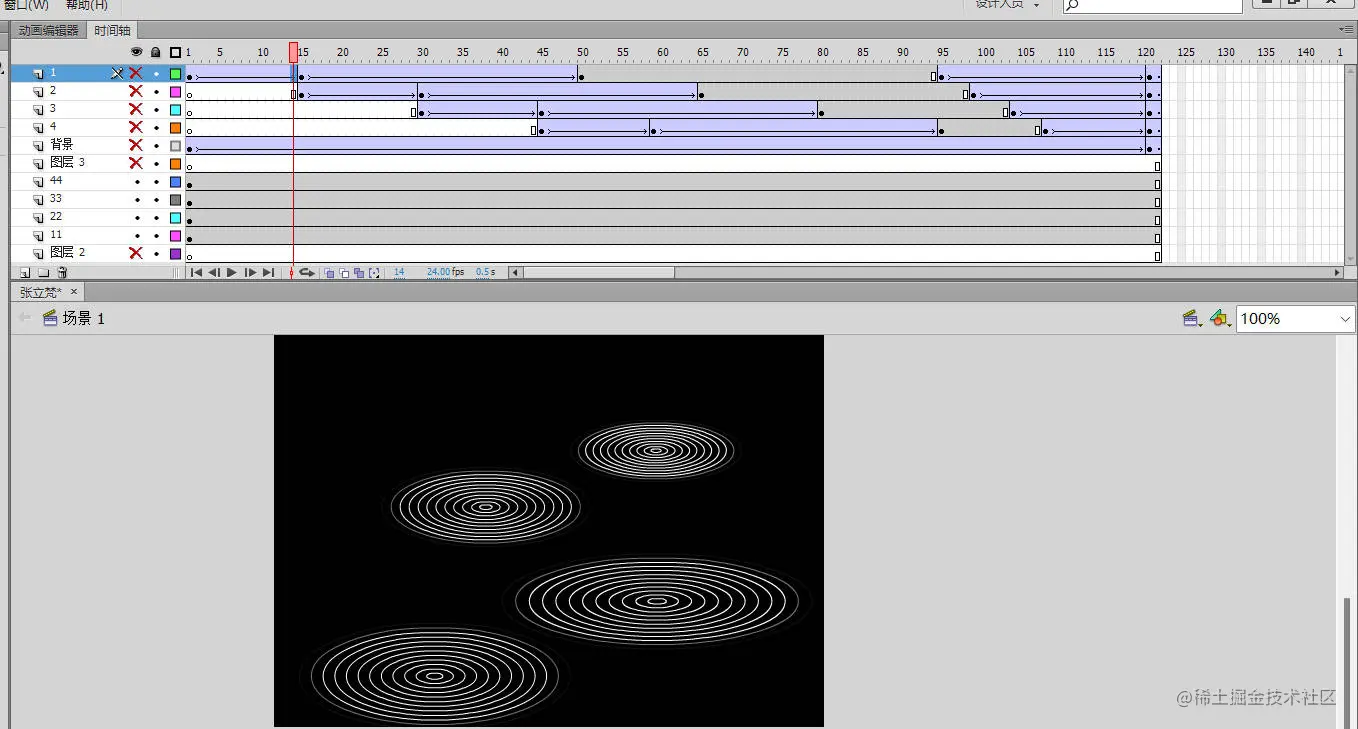Show the hidden 图层 3 layer
This screenshot has width=1358, height=729.
(x=136, y=163)
